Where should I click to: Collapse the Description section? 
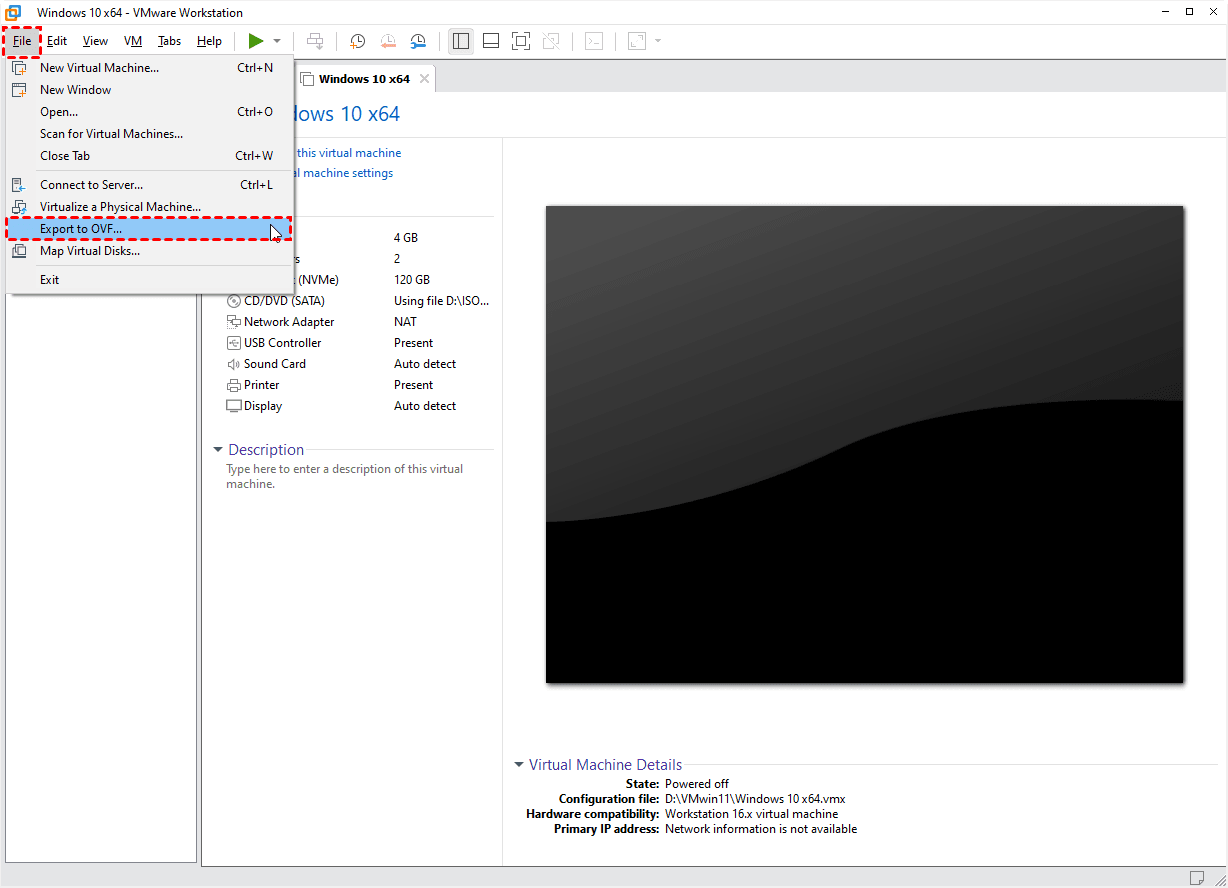tap(218, 450)
